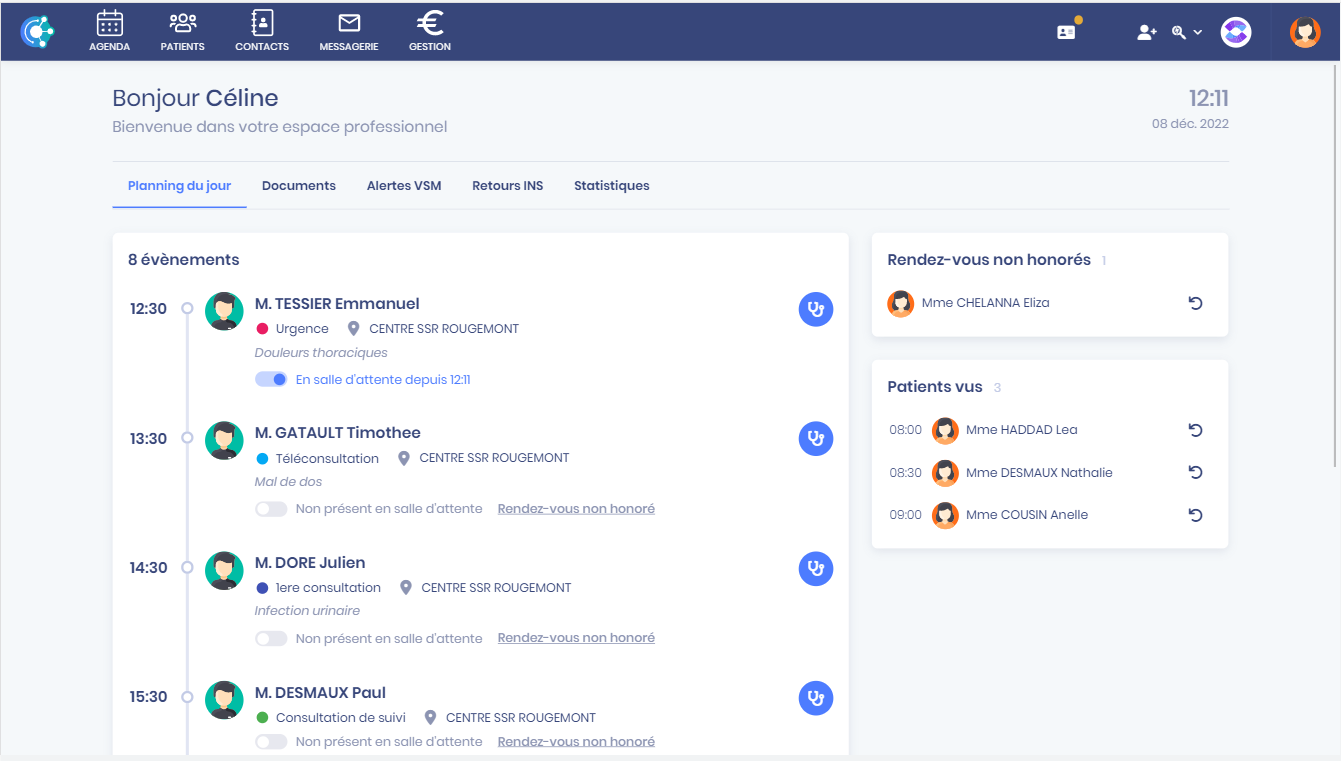Mark GATAULT appointment as Rendez-vous non honoré
Viewport: 1341px width, 761px height.
pyautogui.click(x=576, y=509)
